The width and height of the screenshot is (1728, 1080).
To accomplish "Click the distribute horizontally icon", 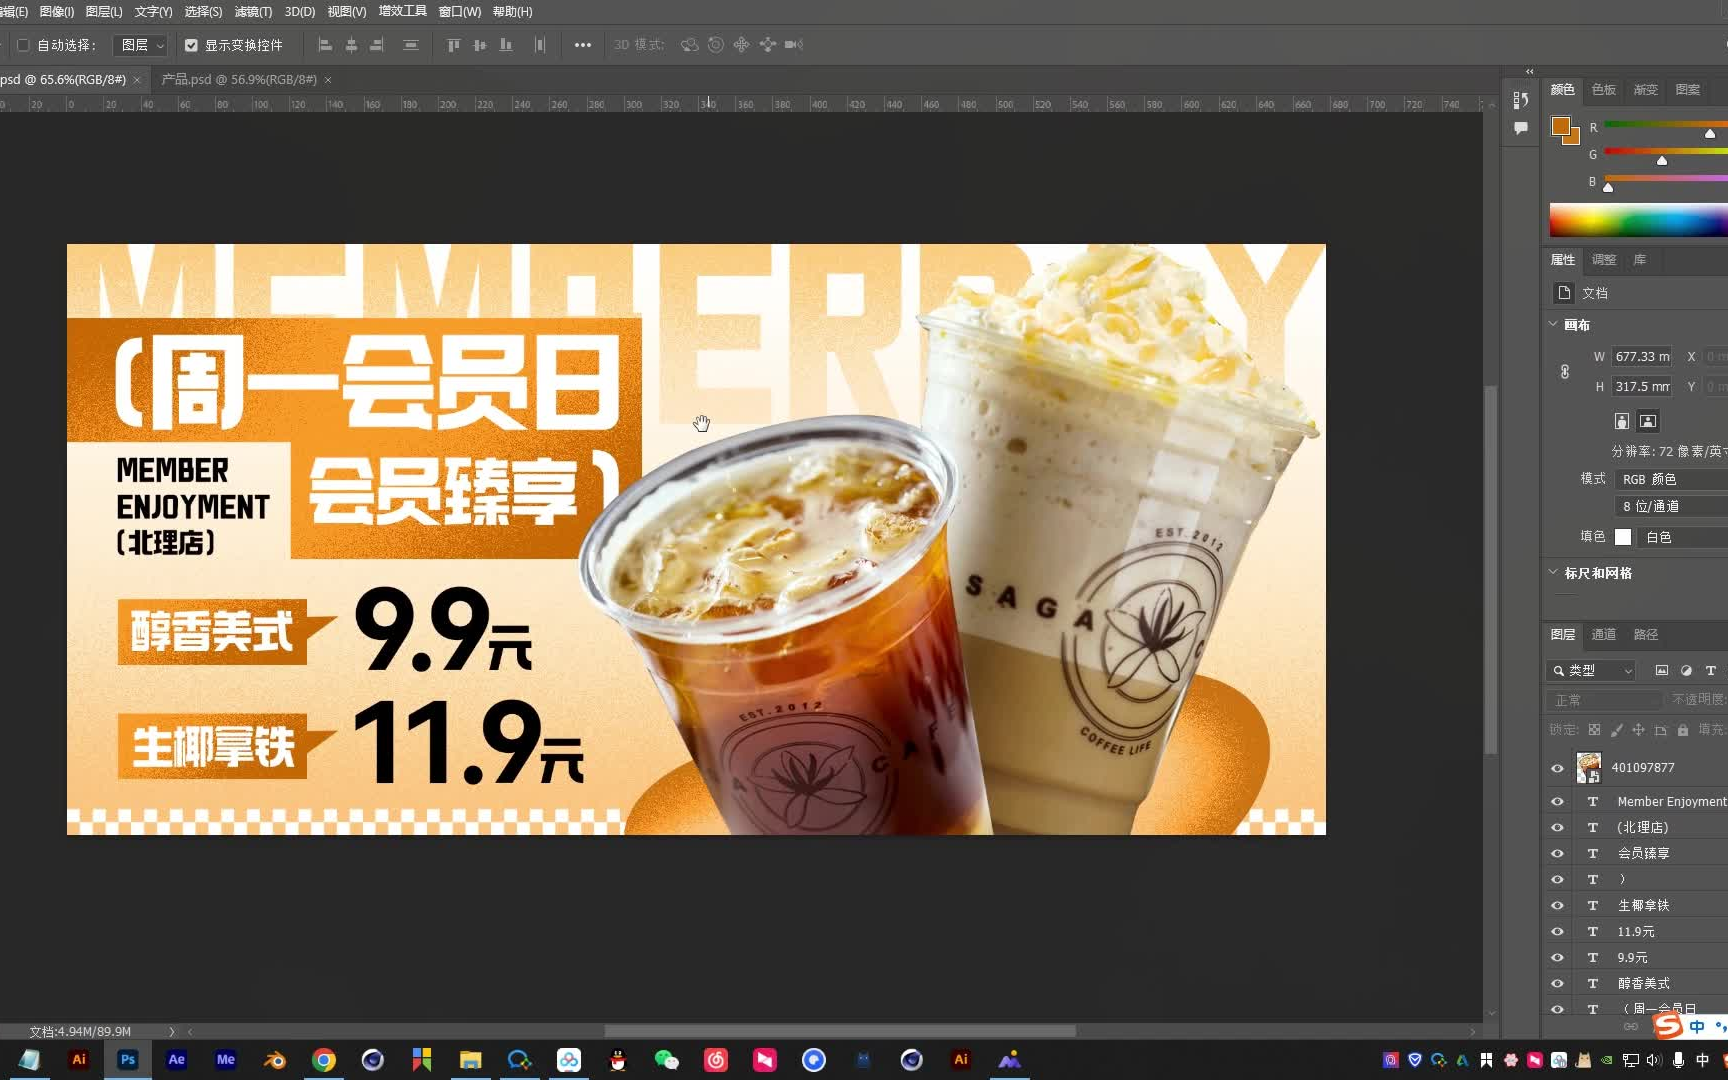I will [x=540, y=45].
